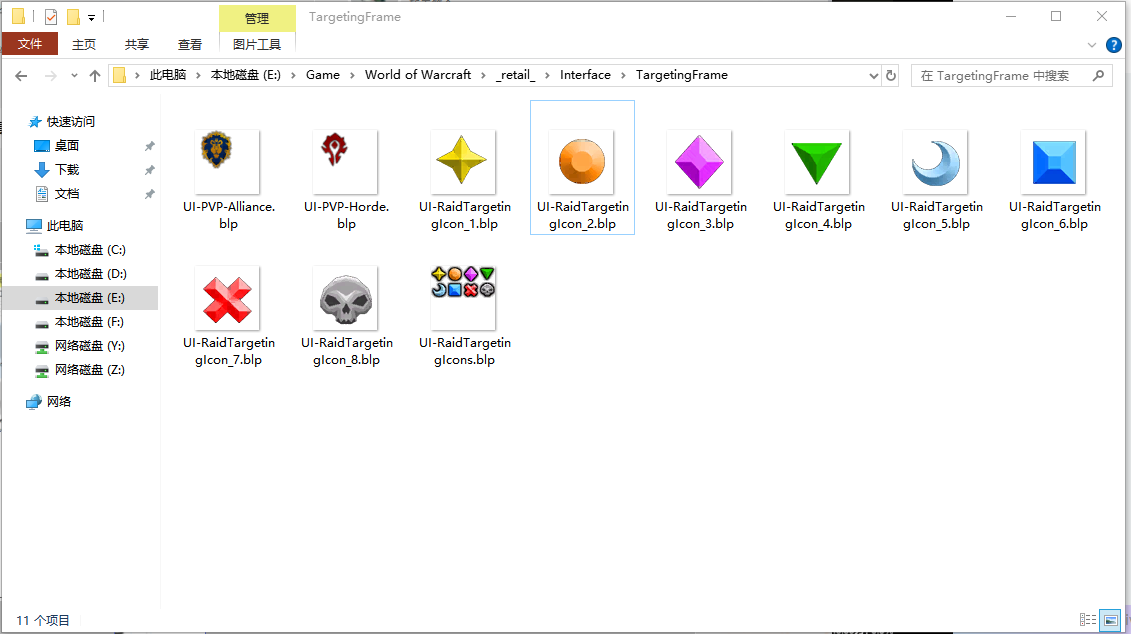Navigate to Interface in breadcrumb
The image size is (1131, 634).
[585, 75]
